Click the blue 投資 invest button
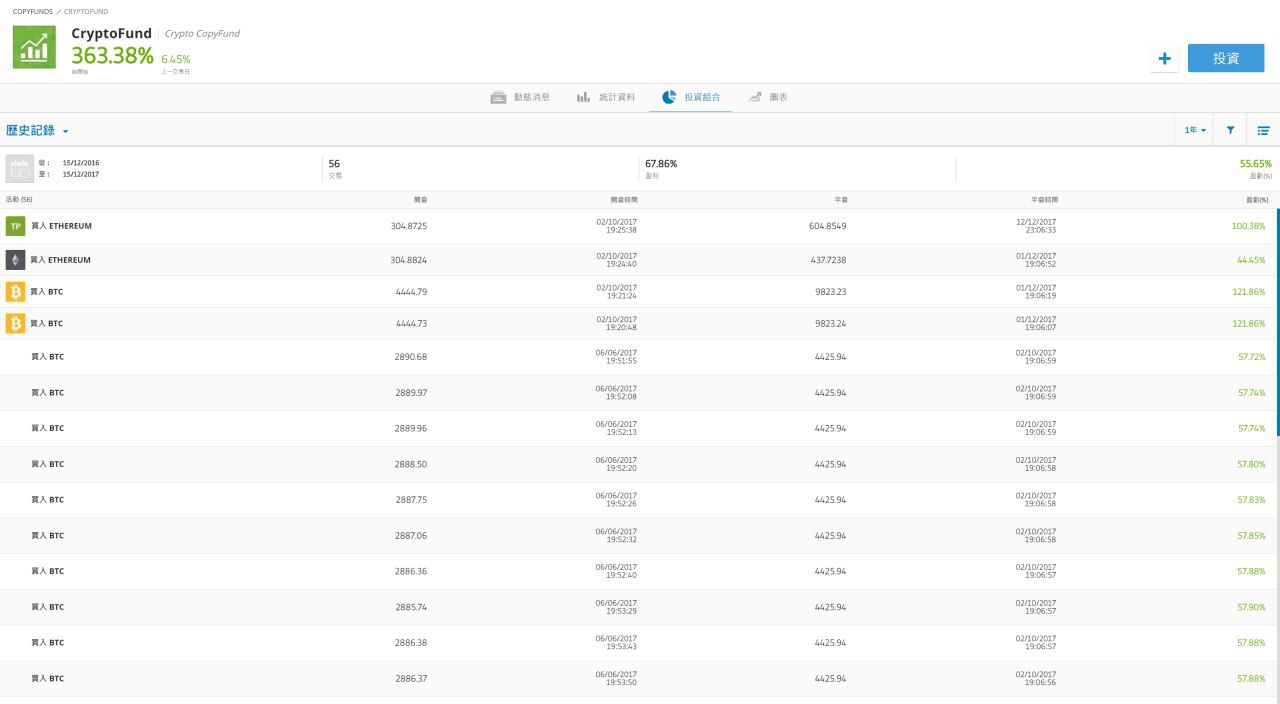 click(x=1226, y=58)
